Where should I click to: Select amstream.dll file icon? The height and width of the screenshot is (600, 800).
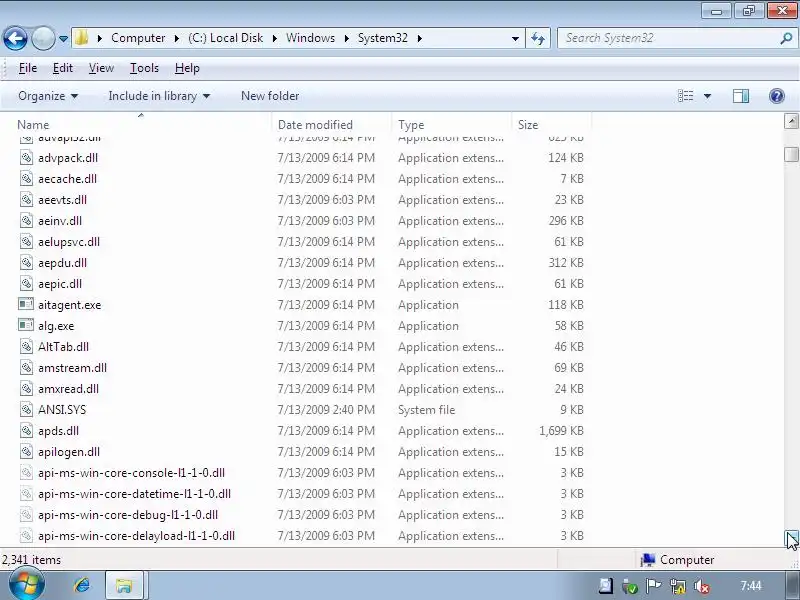[x=26, y=367]
